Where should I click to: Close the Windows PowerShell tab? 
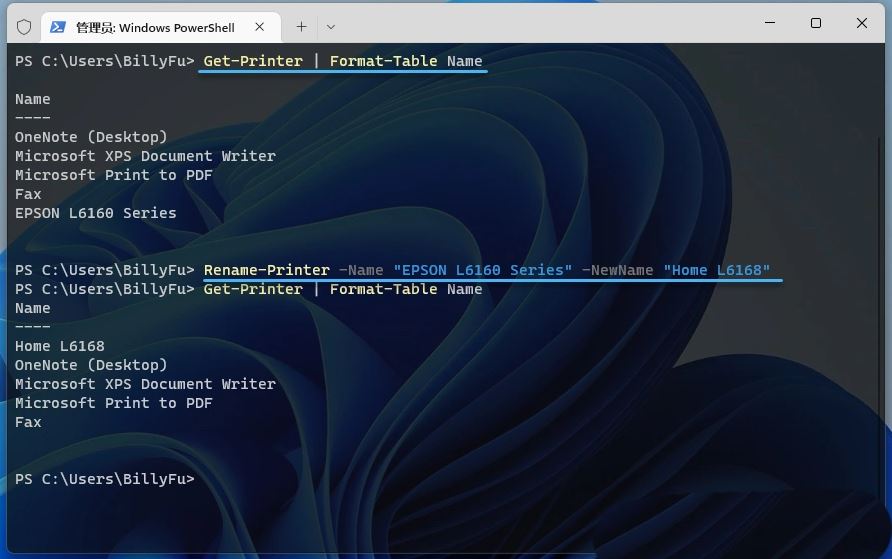(259, 27)
